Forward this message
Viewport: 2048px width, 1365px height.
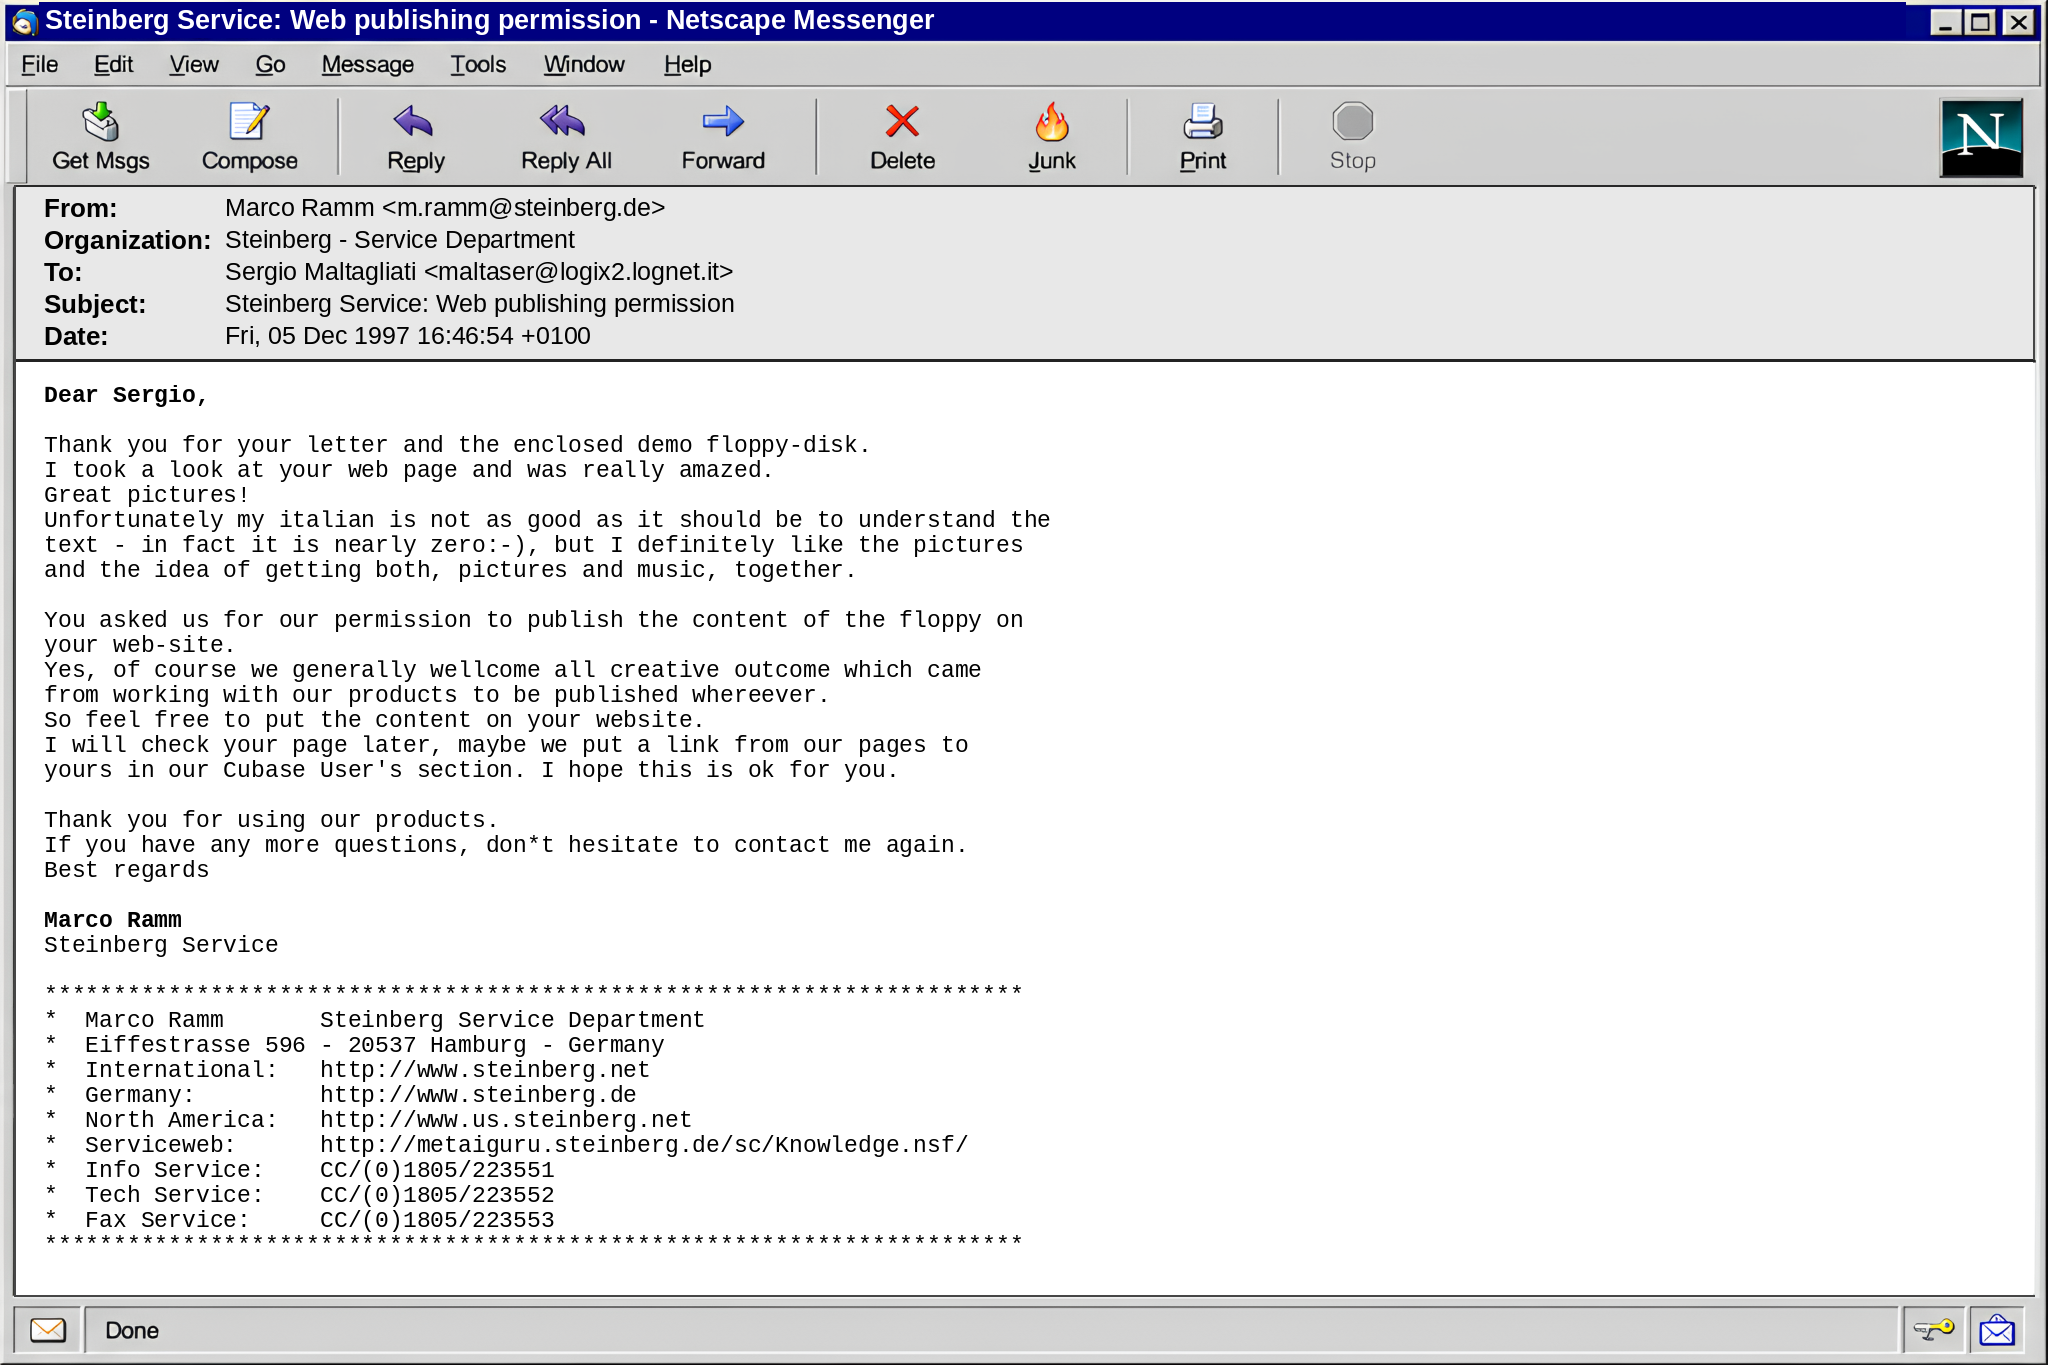(722, 137)
